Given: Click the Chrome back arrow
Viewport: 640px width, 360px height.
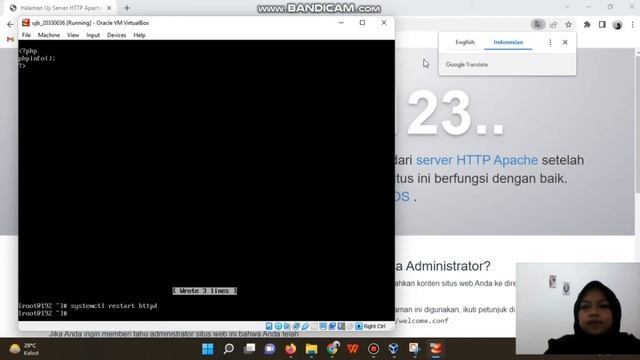Looking at the screenshot, I should pyautogui.click(x=10, y=24).
